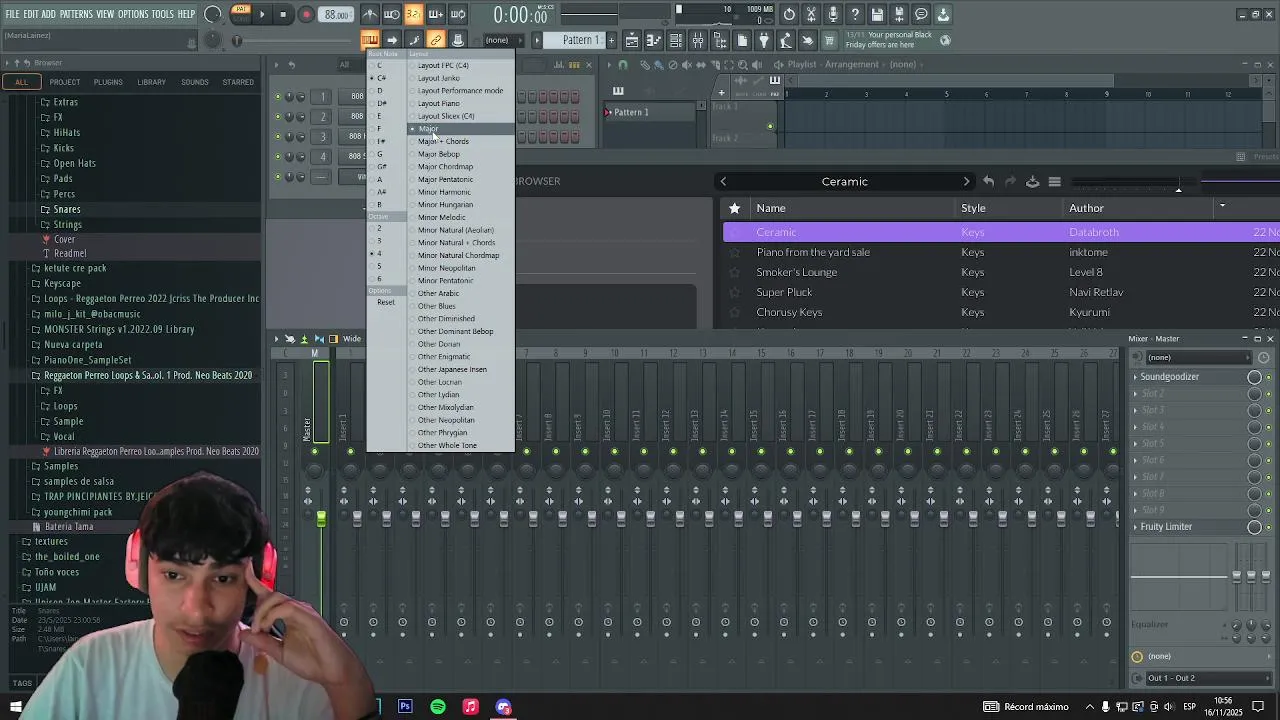Switch to browser LIBRARY tab
Image resolution: width=1280 pixels, height=720 pixels.
(152, 82)
